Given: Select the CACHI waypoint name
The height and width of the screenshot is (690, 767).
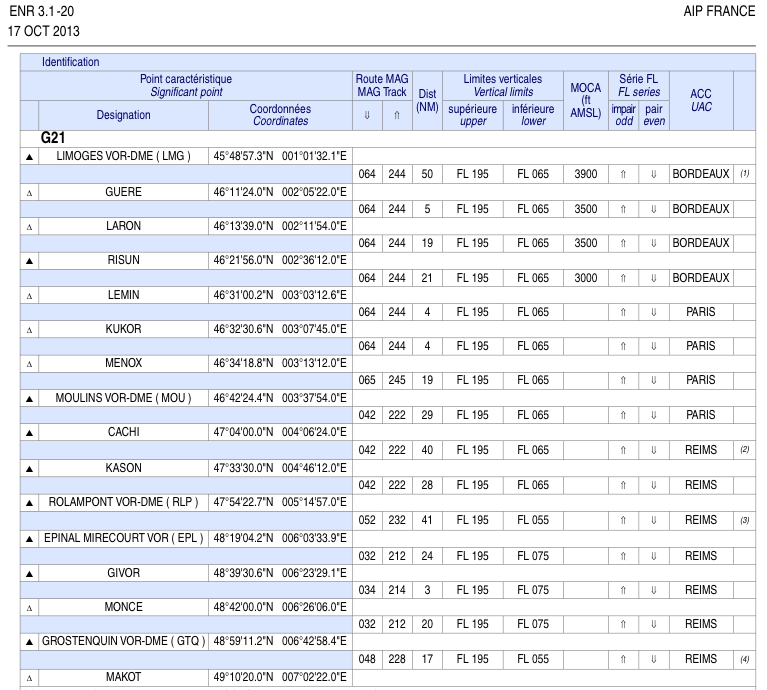Looking at the screenshot, I should click(x=123, y=432).
